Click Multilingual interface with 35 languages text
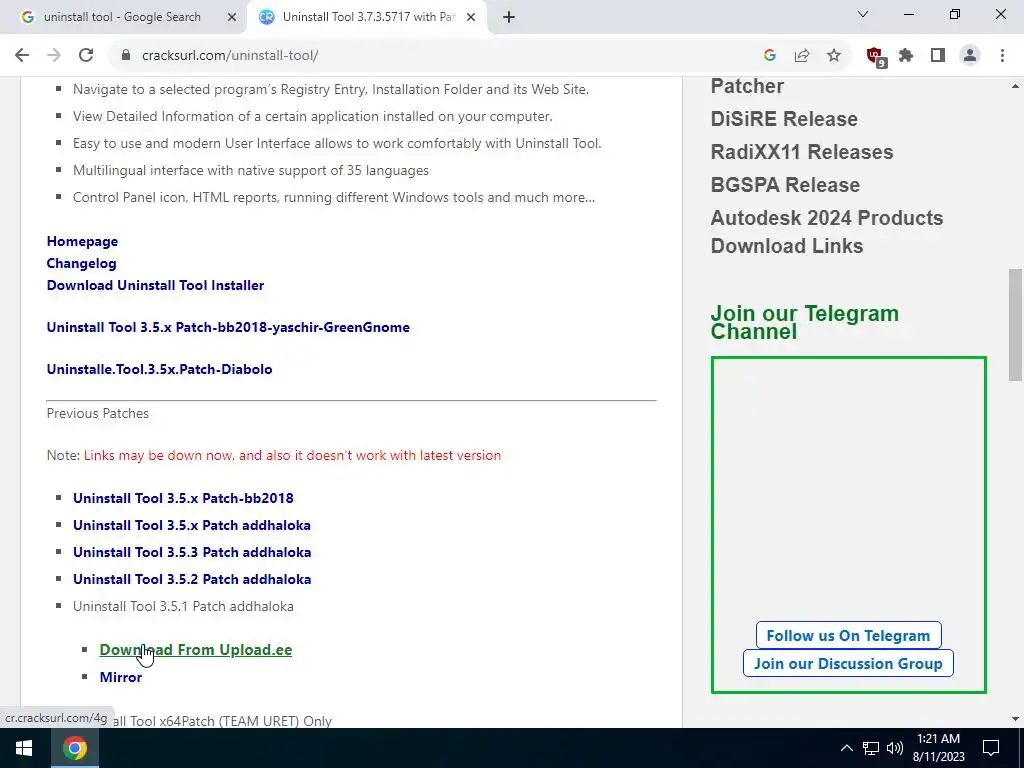 click(x=251, y=170)
